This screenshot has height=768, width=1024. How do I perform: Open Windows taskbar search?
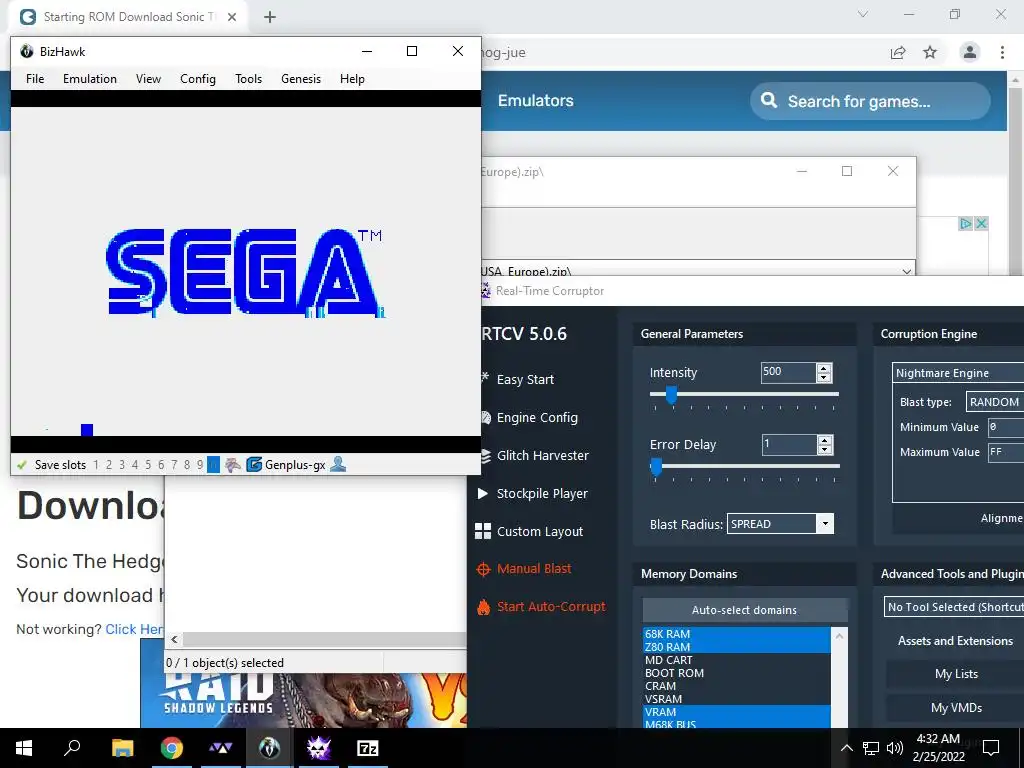click(x=72, y=748)
